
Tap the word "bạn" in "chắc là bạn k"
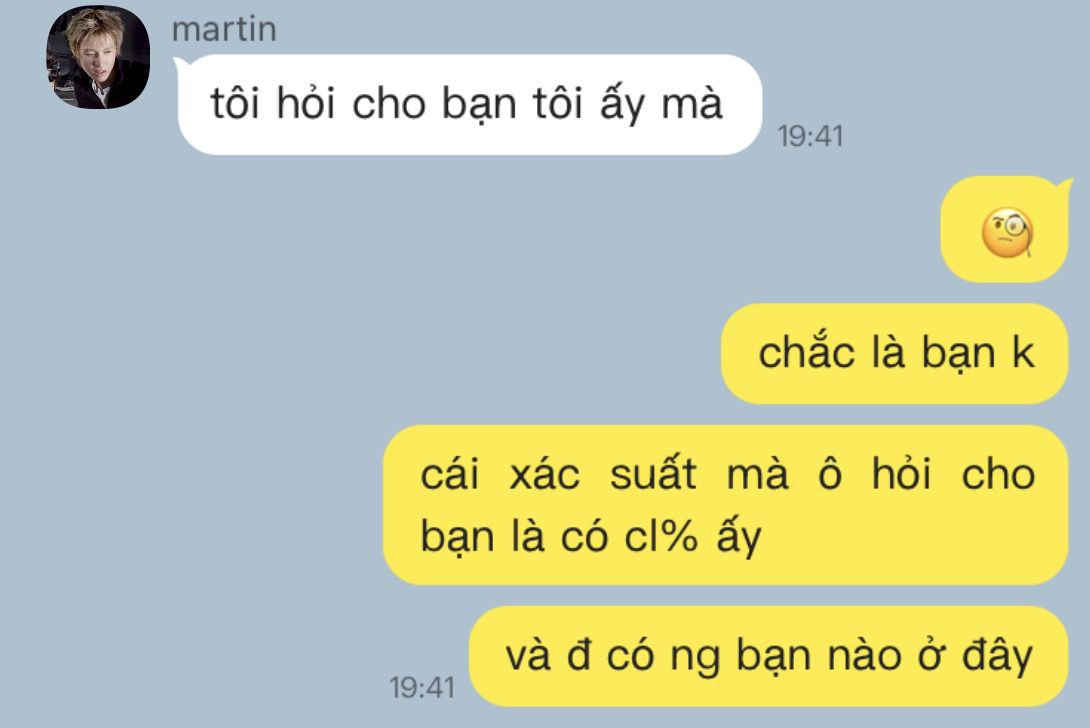coord(959,354)
